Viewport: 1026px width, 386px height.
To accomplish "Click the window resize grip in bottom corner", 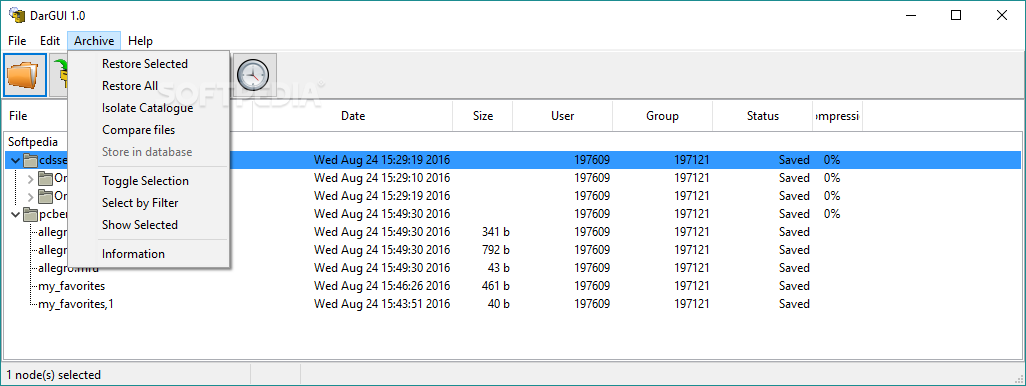I will [1019, 379].
